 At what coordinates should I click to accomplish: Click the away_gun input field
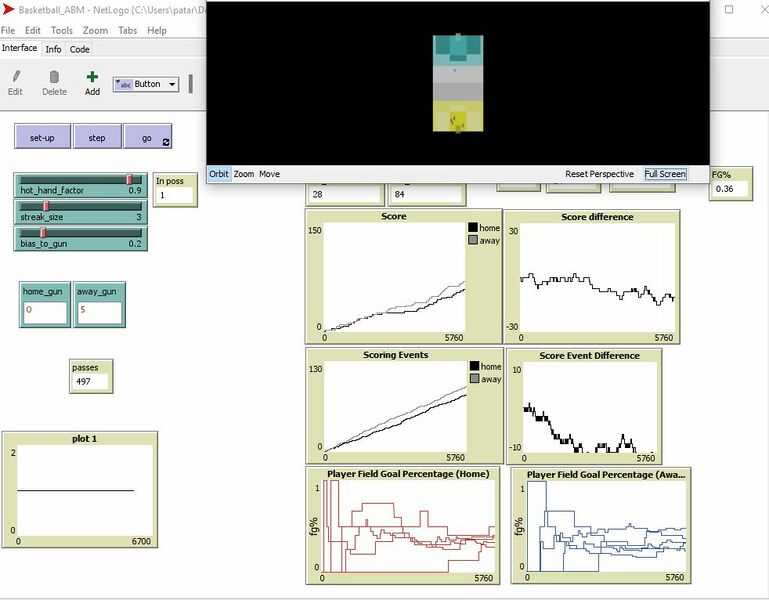(x=99, y=311)
